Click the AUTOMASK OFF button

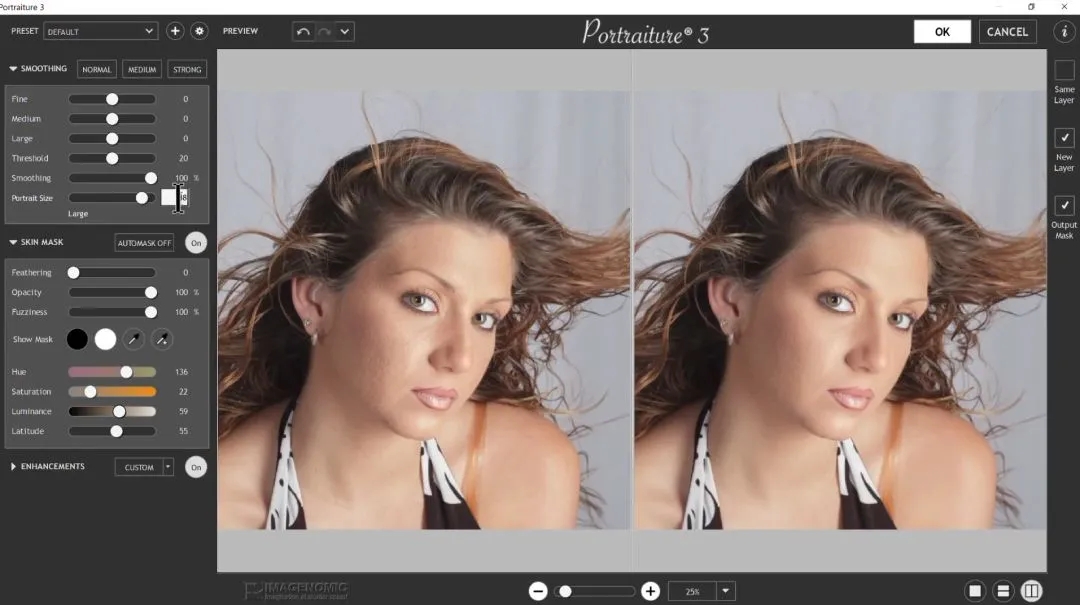[x=145, y=243]
